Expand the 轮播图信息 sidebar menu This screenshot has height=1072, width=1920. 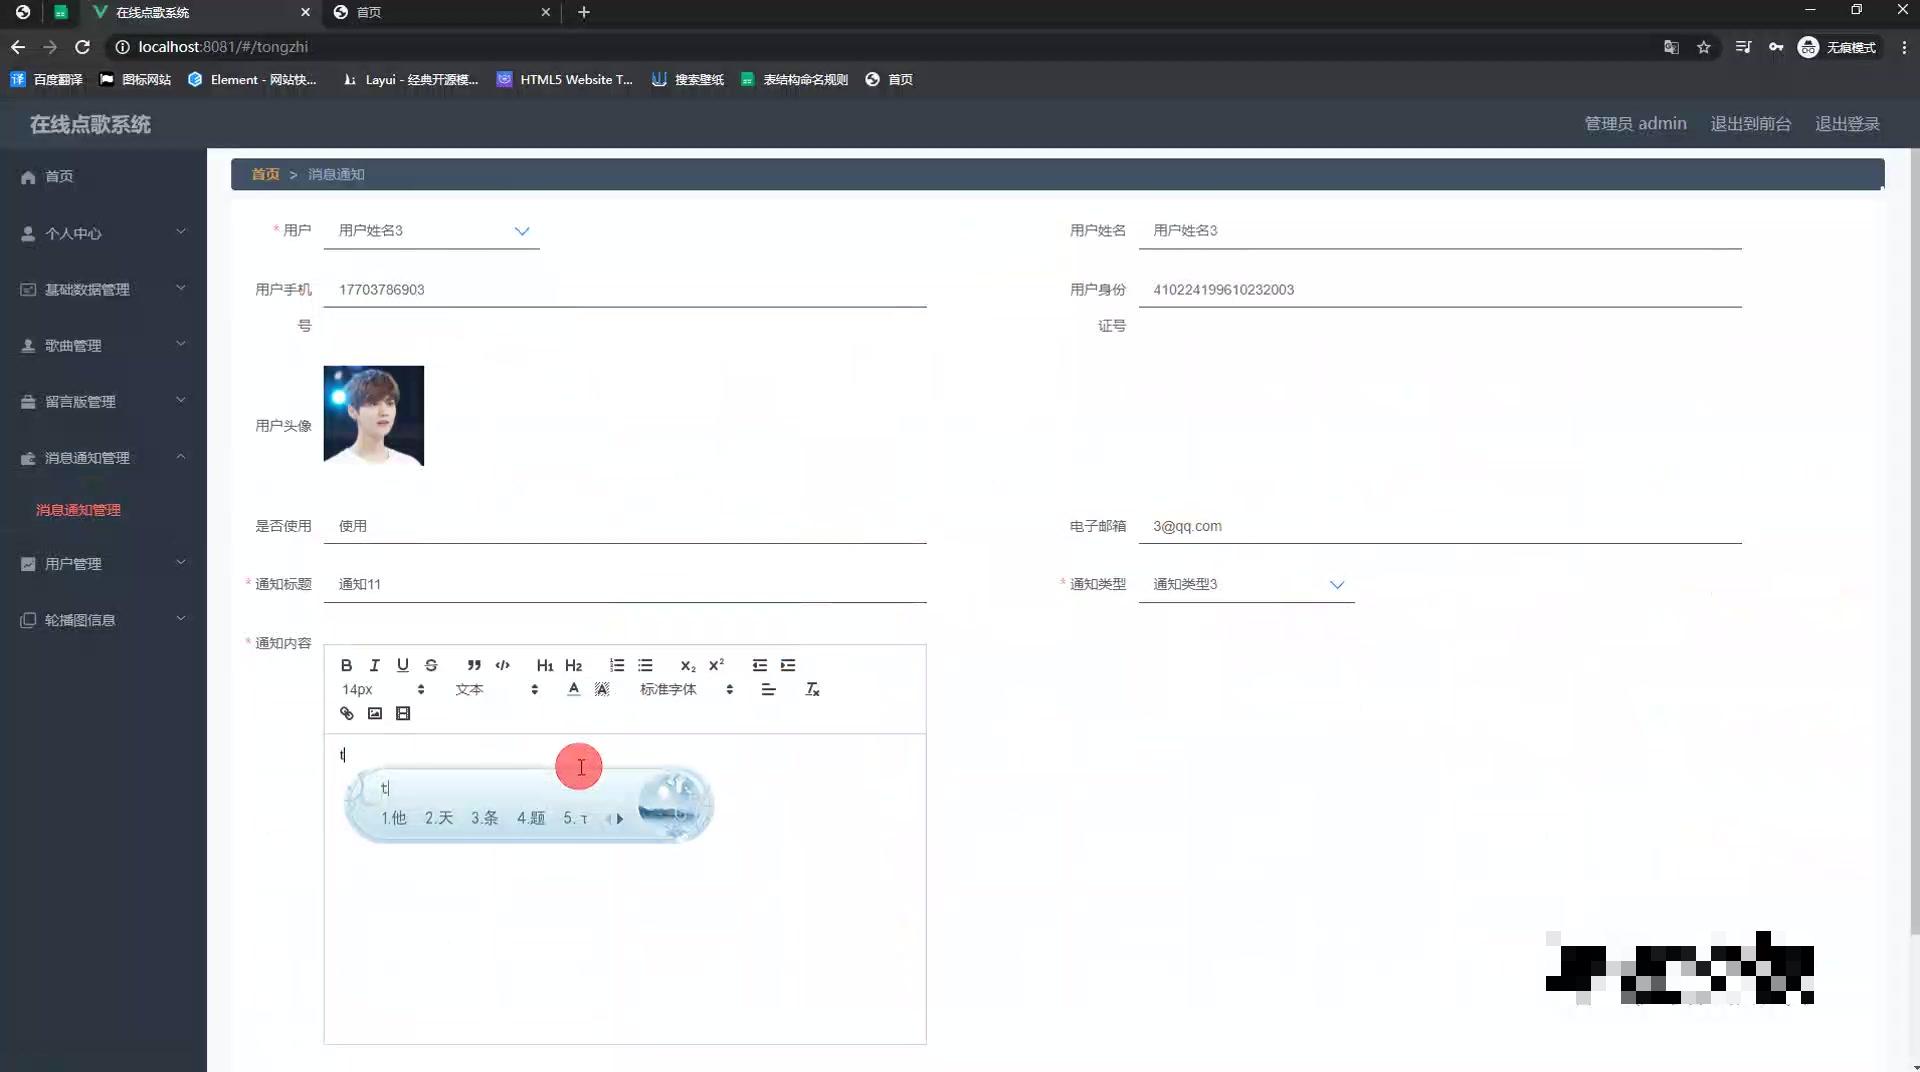click(103, 619)
